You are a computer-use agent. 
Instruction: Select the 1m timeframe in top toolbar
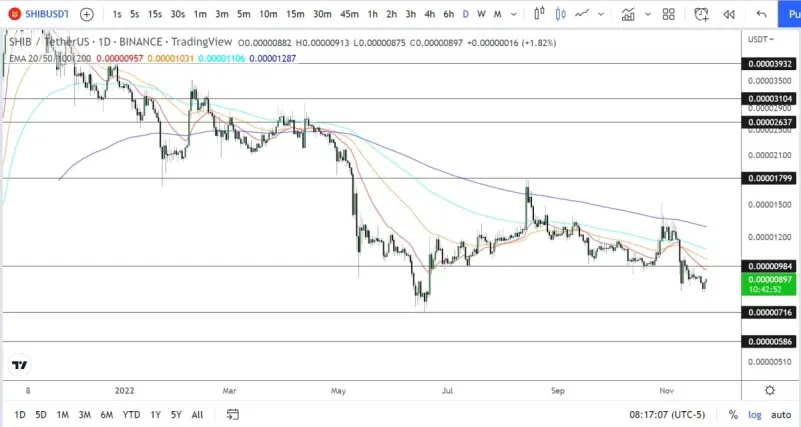pos(200,14)
